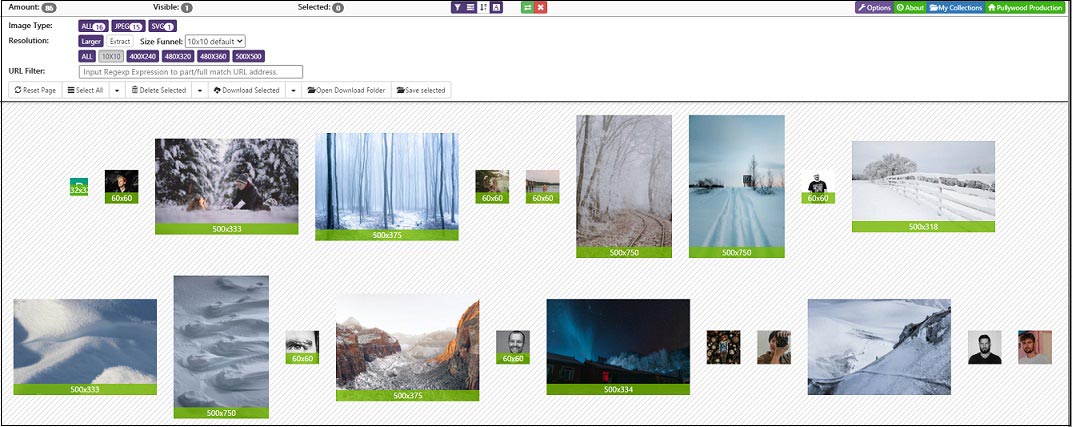Open the Size Funnel dropdown
The image size is (1072, 427).
(215, 41)
